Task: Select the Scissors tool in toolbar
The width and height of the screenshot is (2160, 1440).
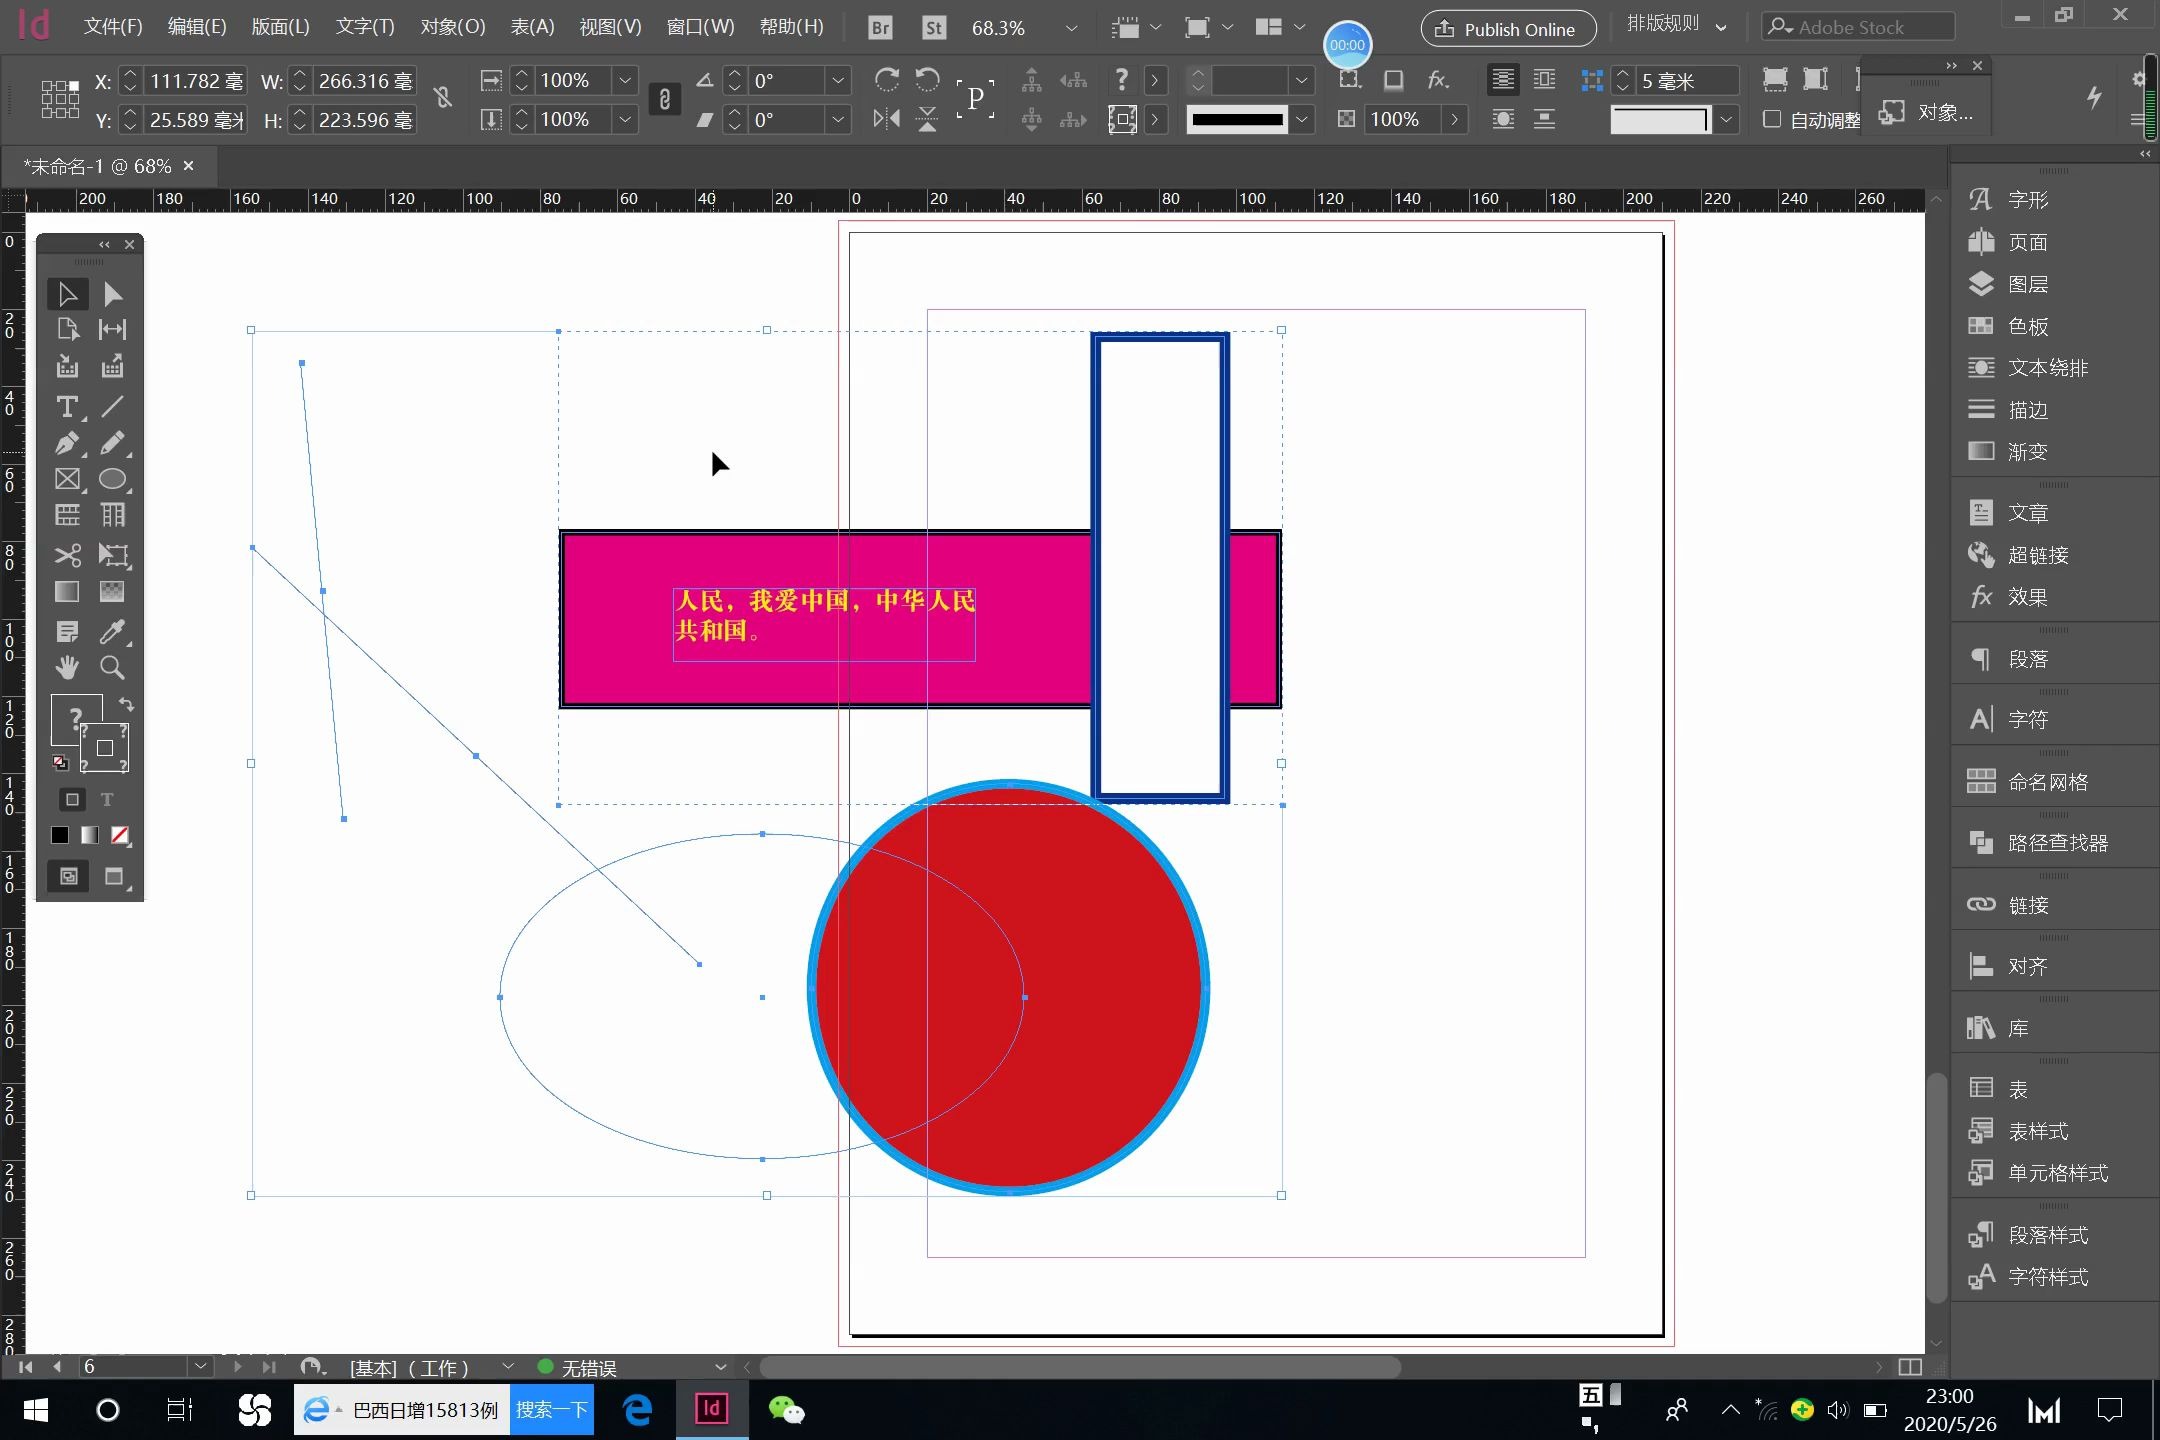Action: point(68,553)
